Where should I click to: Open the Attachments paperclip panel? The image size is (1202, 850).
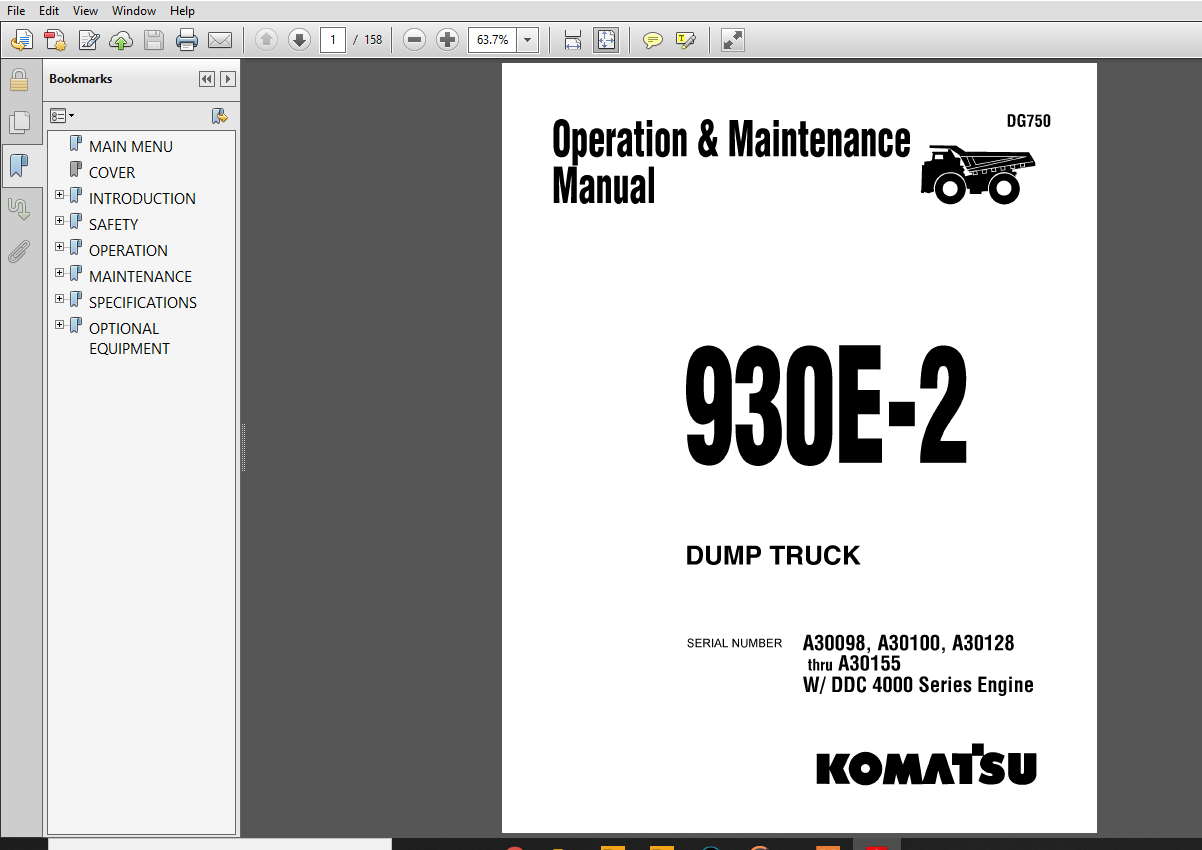pos(18,251)
